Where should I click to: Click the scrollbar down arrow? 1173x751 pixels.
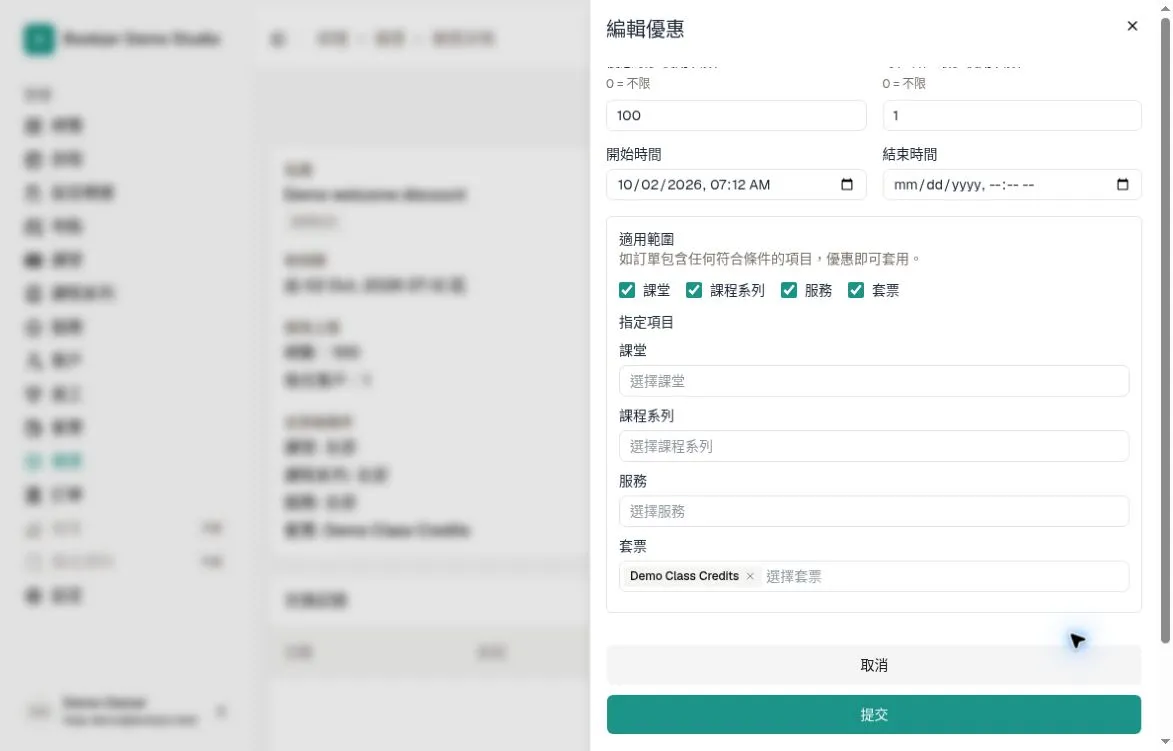coord(1165,743)
